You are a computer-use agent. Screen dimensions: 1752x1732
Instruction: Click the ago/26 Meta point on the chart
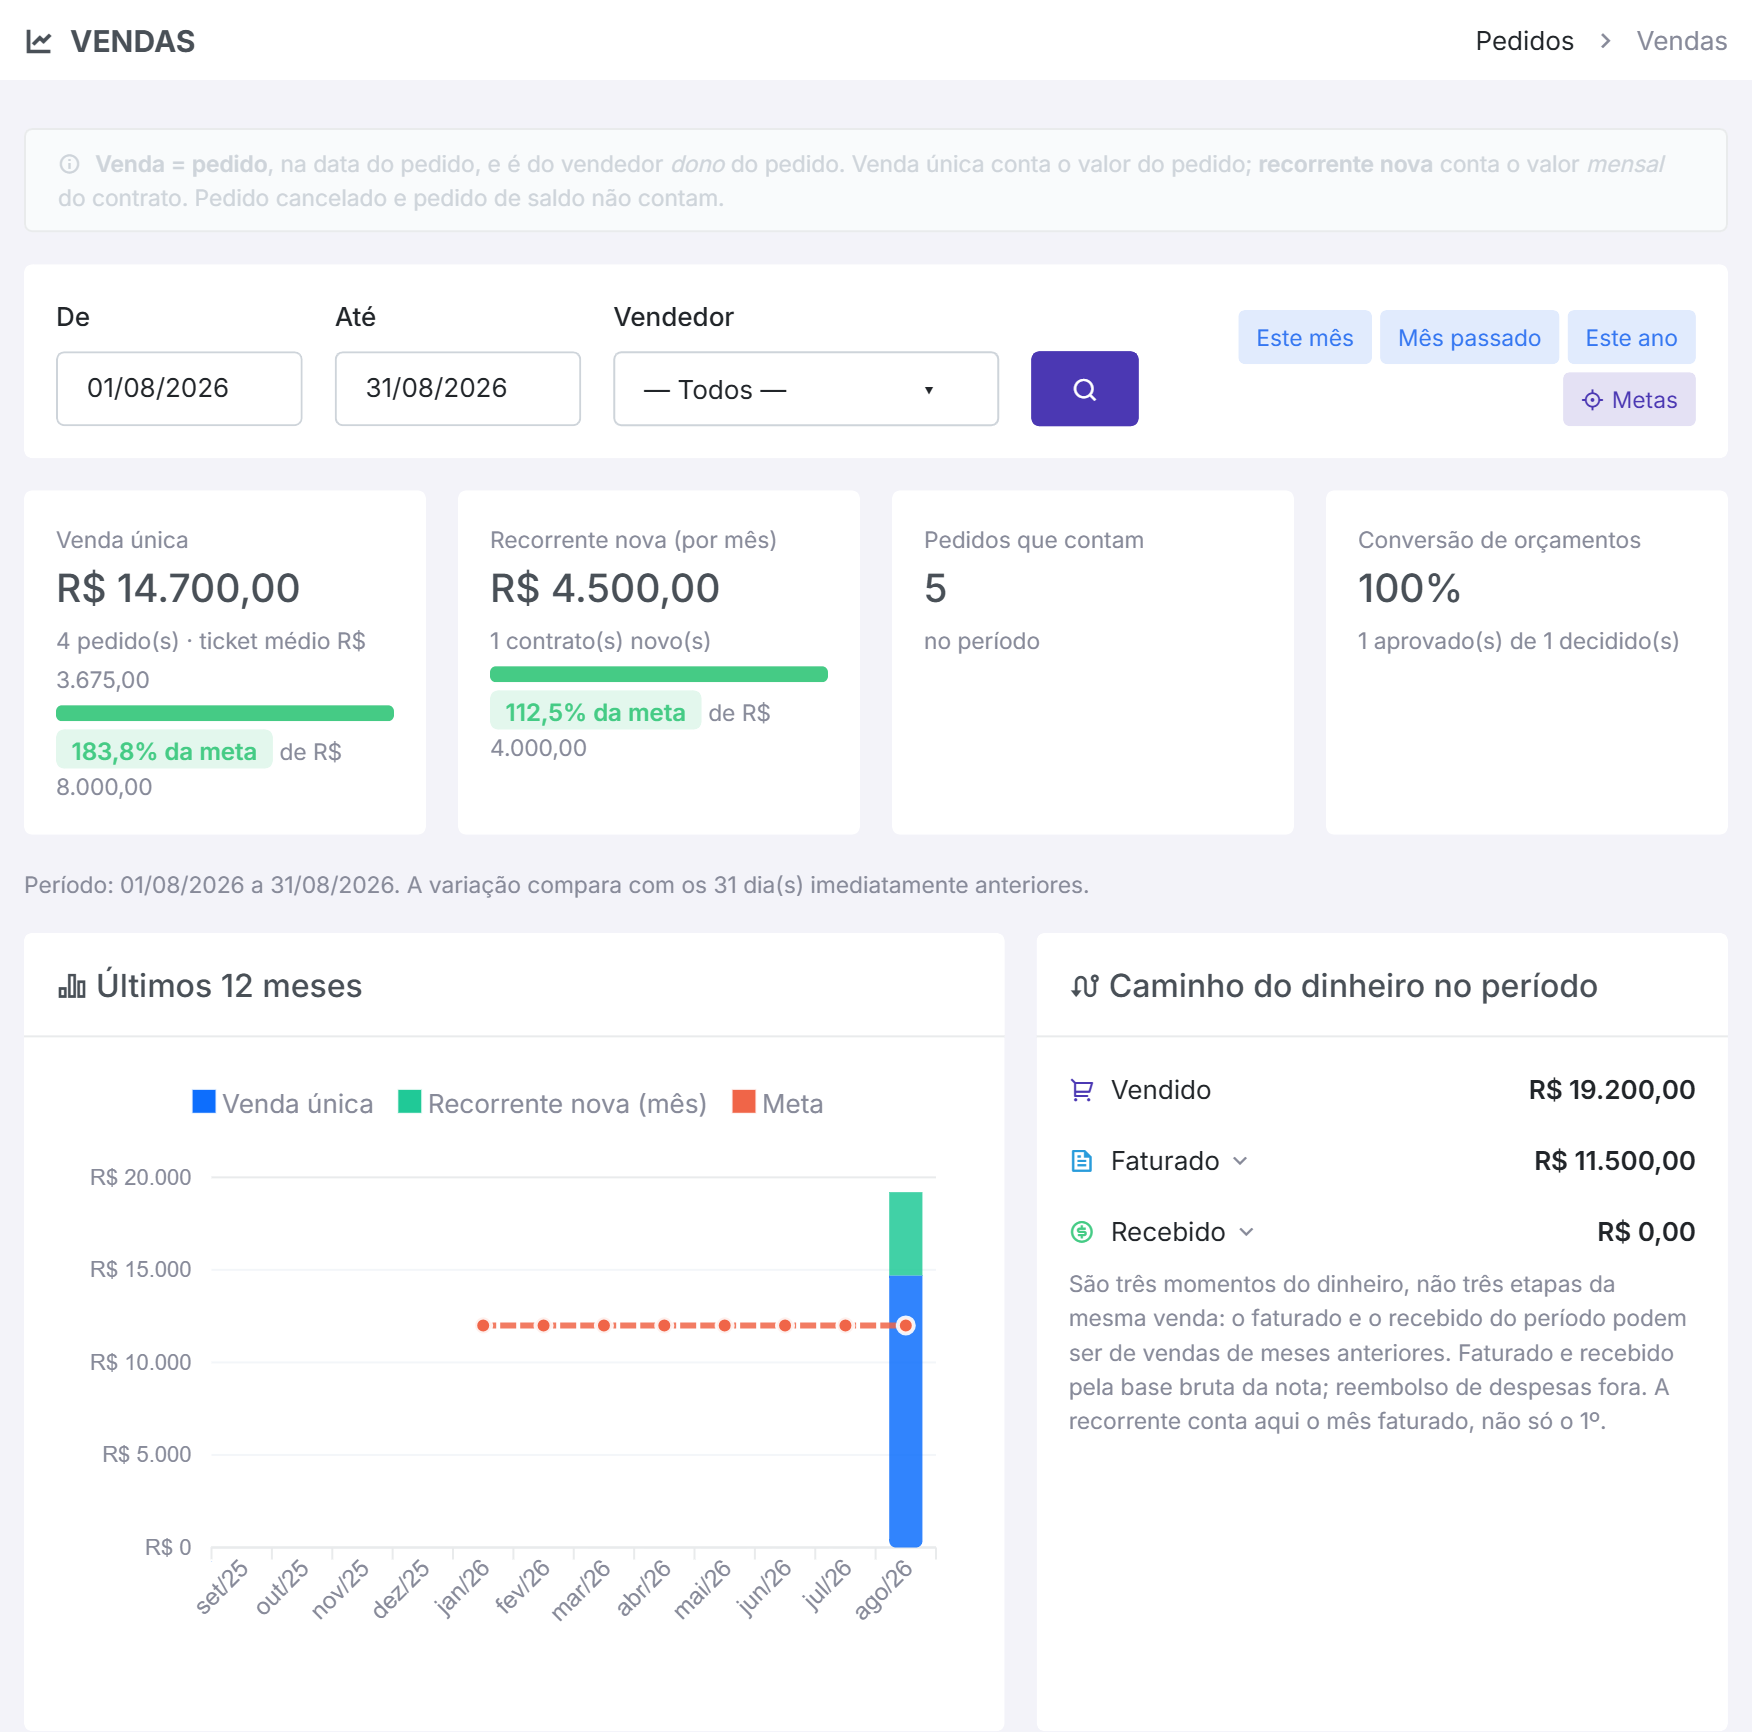pos(906,1326)
